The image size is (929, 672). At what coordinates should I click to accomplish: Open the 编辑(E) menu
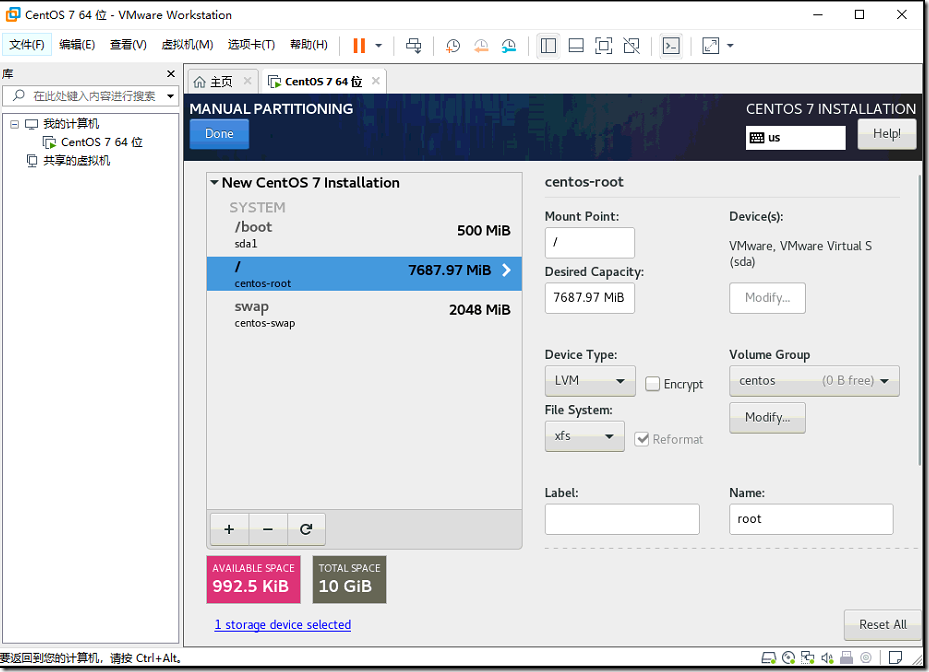point(77,45)
